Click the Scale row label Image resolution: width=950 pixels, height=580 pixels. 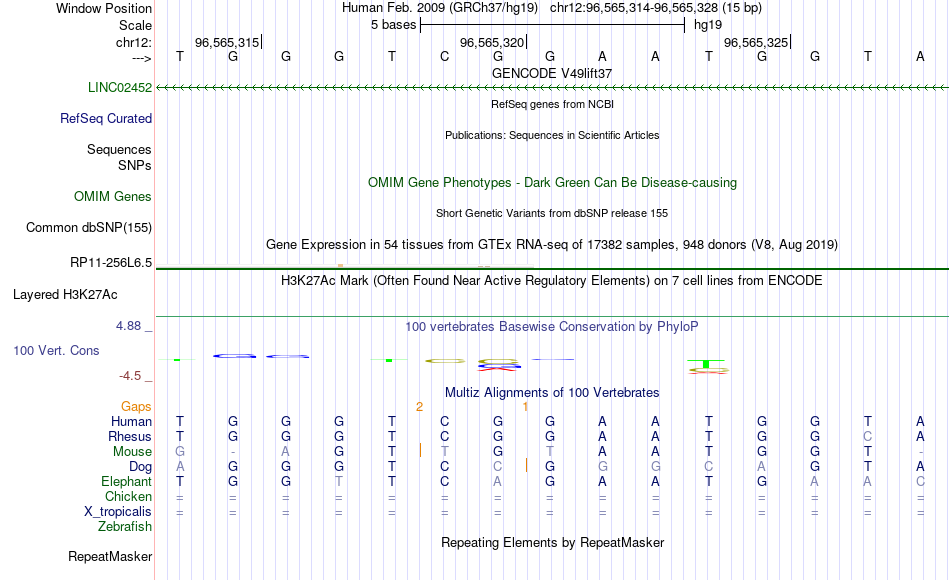coord(135,25)
